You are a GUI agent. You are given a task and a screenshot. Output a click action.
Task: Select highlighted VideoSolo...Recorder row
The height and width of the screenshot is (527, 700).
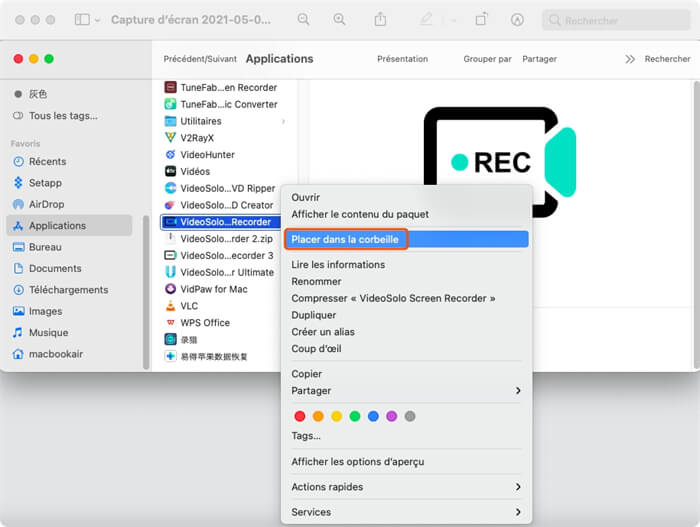click(x=221, y=222)
